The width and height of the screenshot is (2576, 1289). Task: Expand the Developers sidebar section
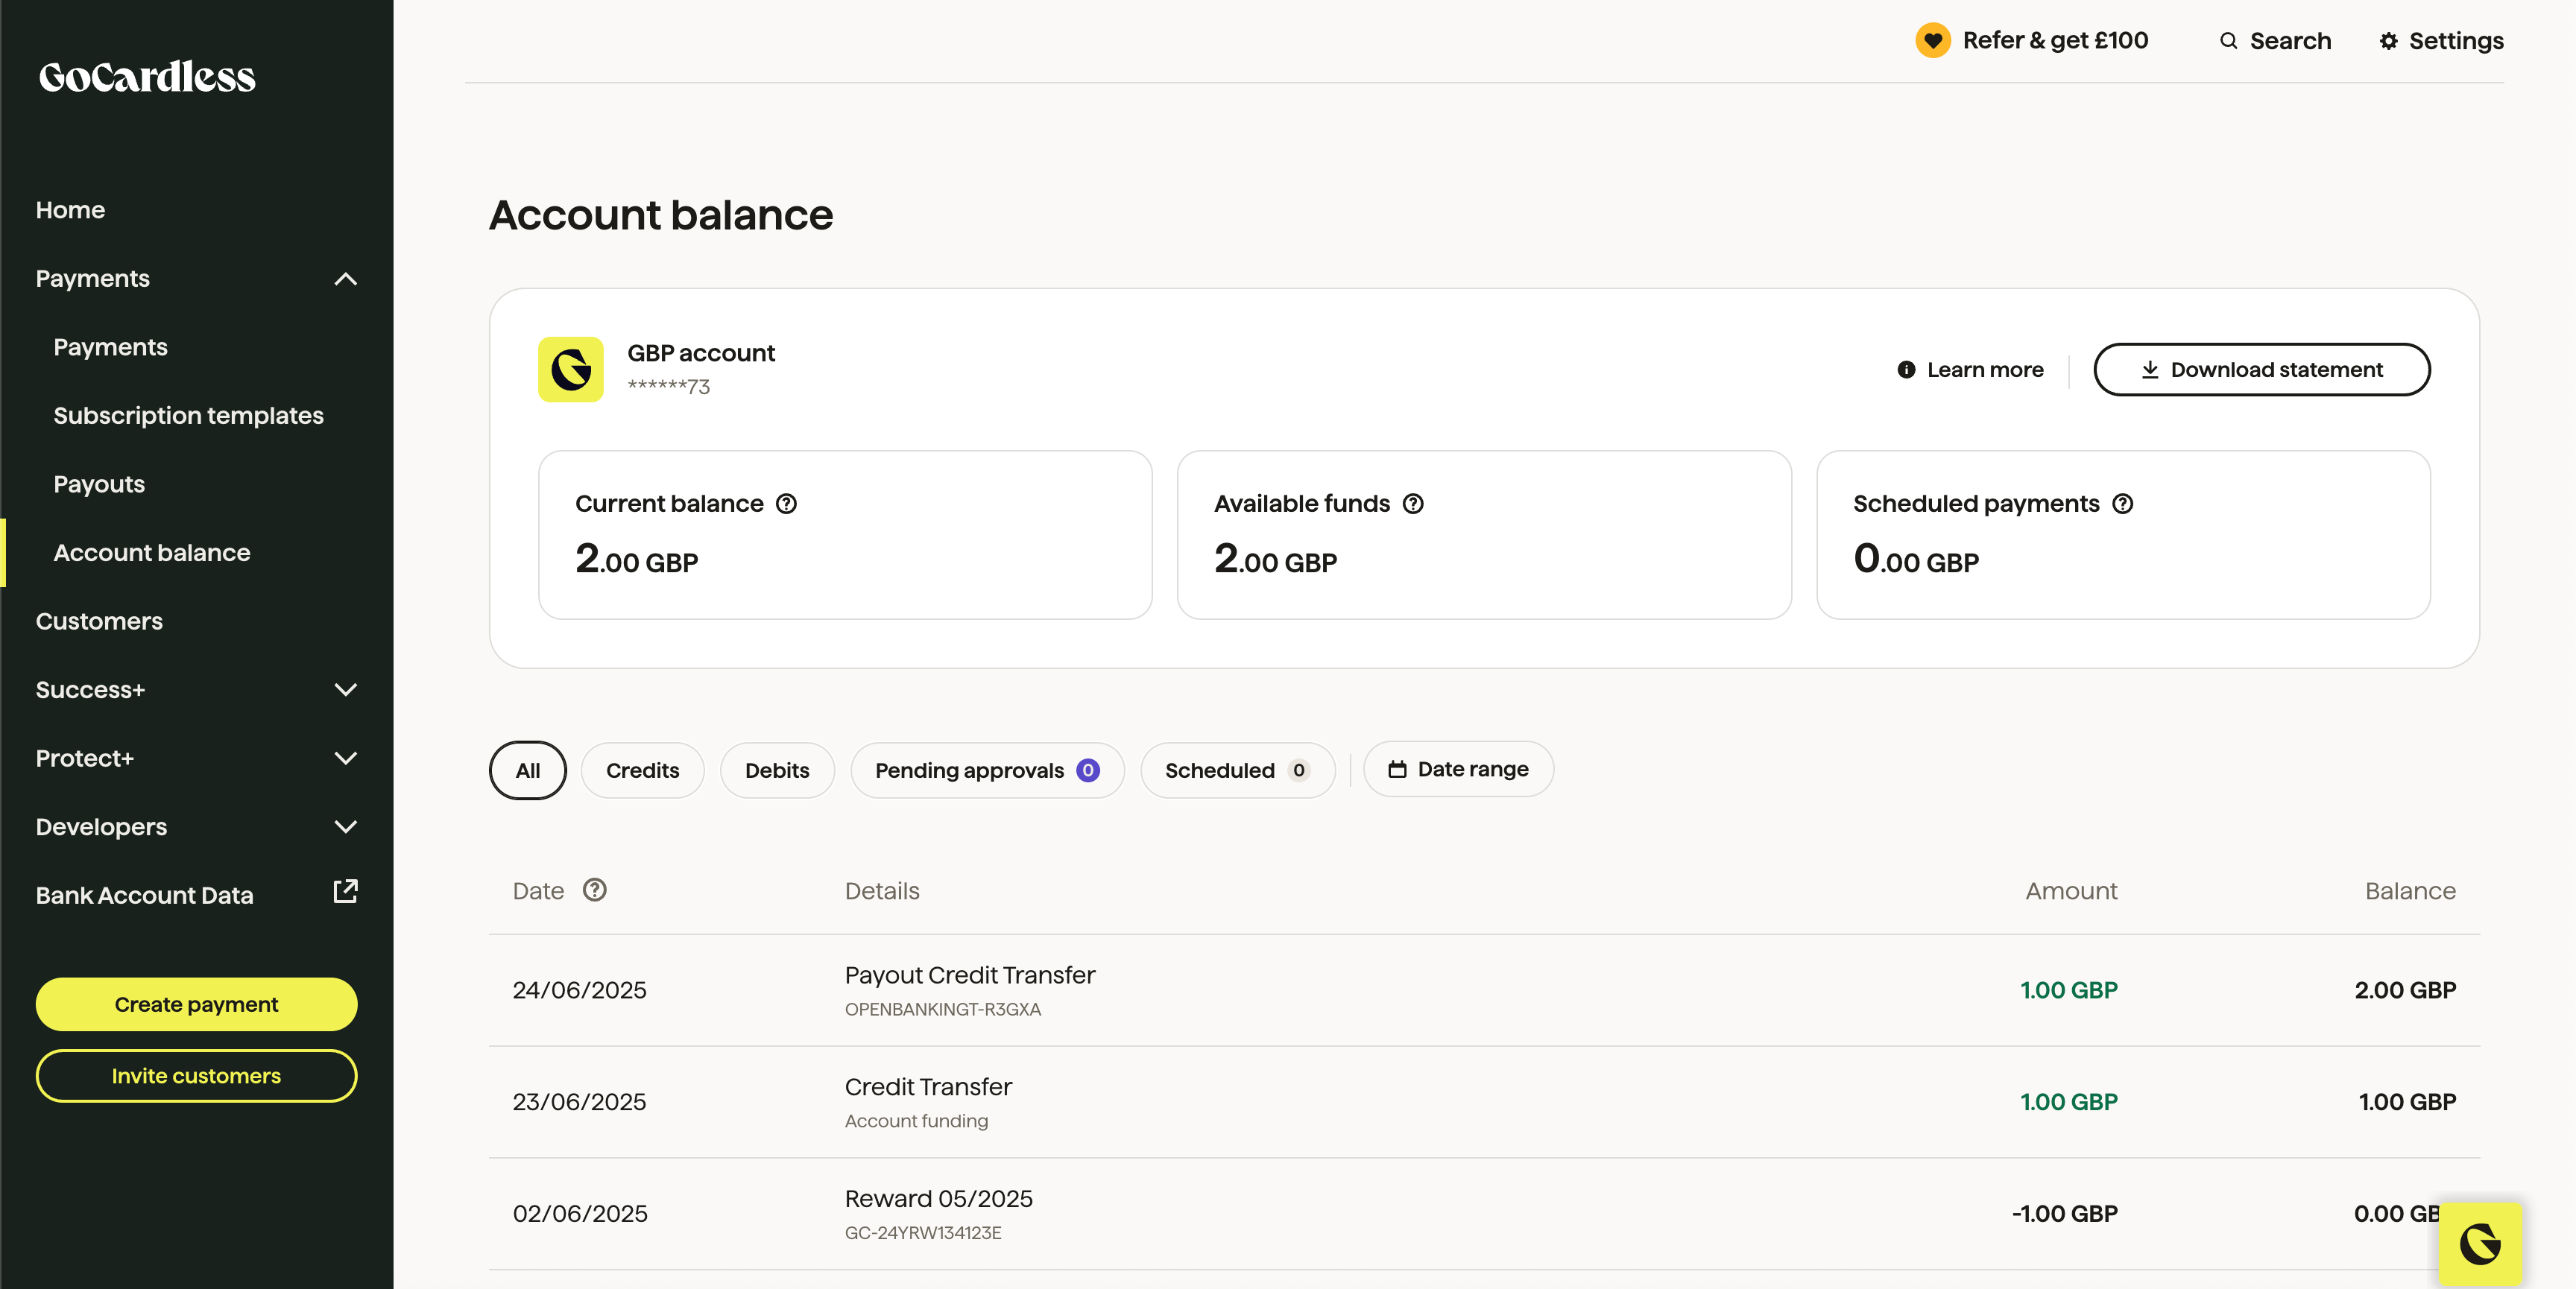[x=345, y=827]
